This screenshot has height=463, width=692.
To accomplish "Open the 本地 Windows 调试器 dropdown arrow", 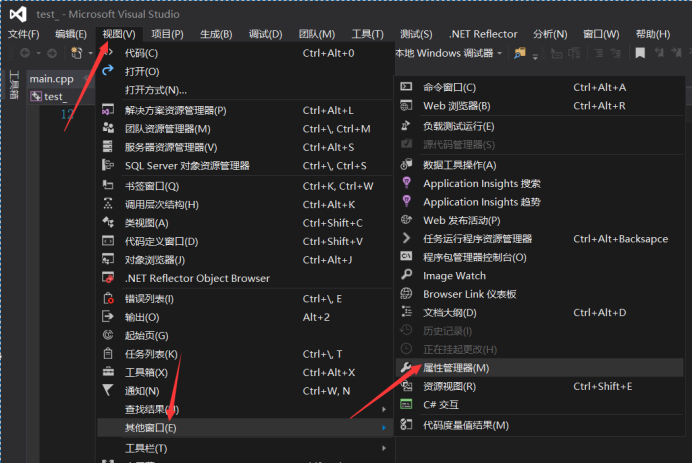I will [500, 53].
